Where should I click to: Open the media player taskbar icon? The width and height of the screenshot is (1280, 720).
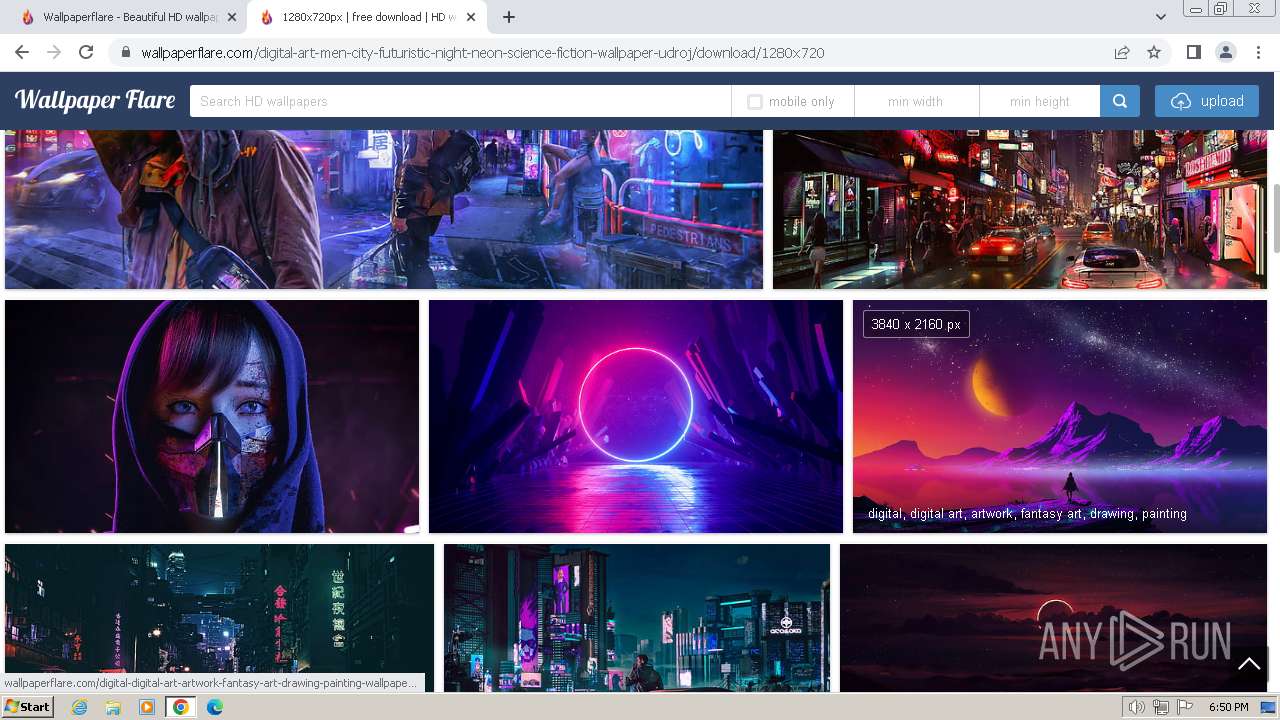click(x=147, y=707)
